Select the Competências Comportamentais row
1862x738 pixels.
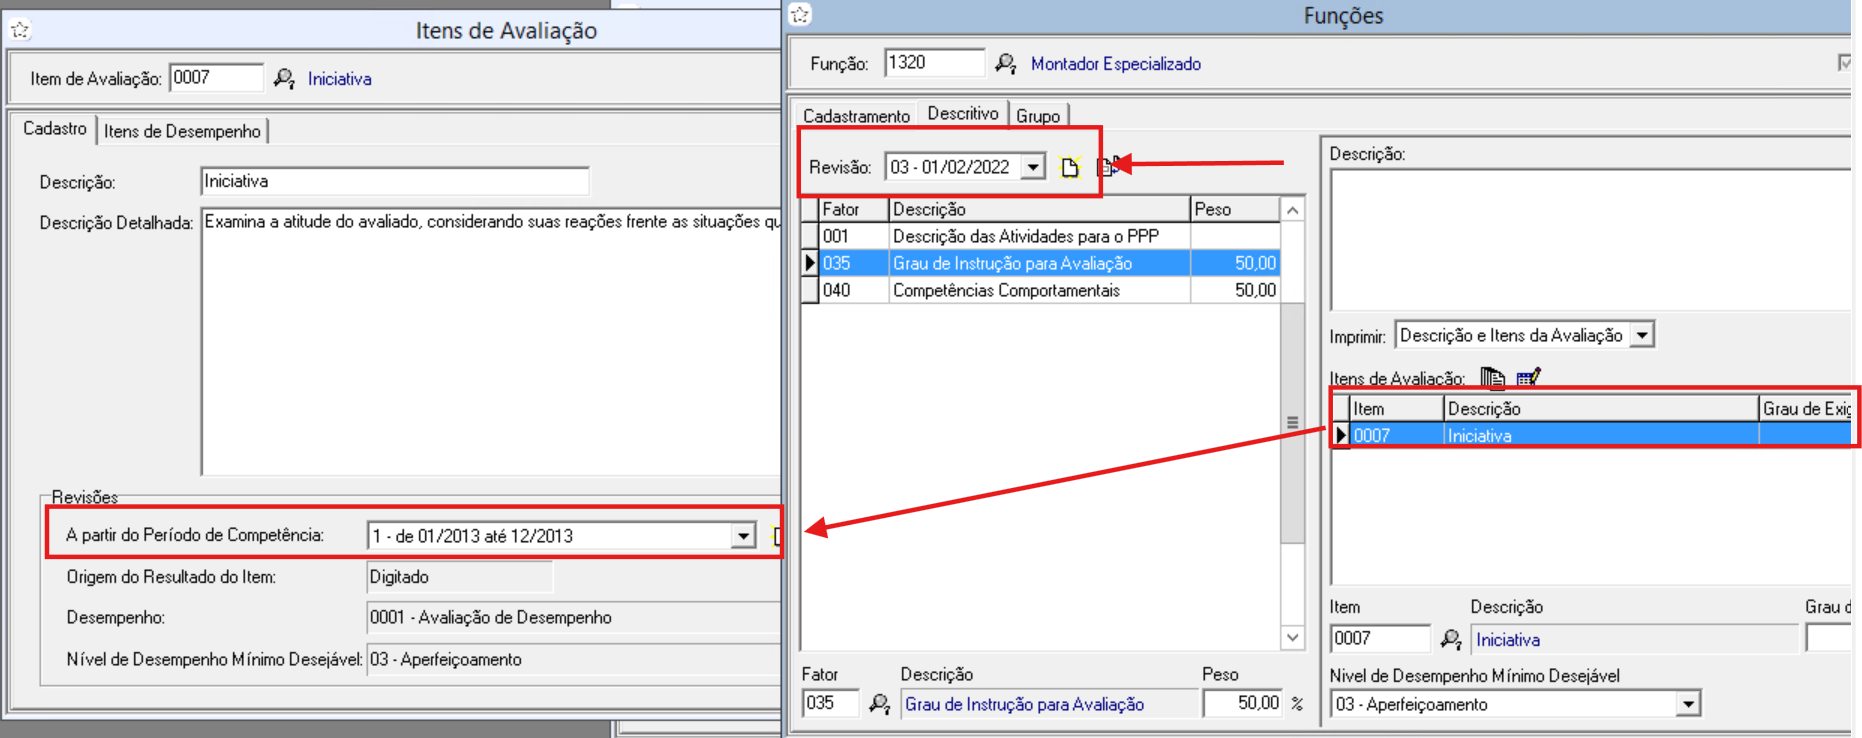pos(1005,290)
